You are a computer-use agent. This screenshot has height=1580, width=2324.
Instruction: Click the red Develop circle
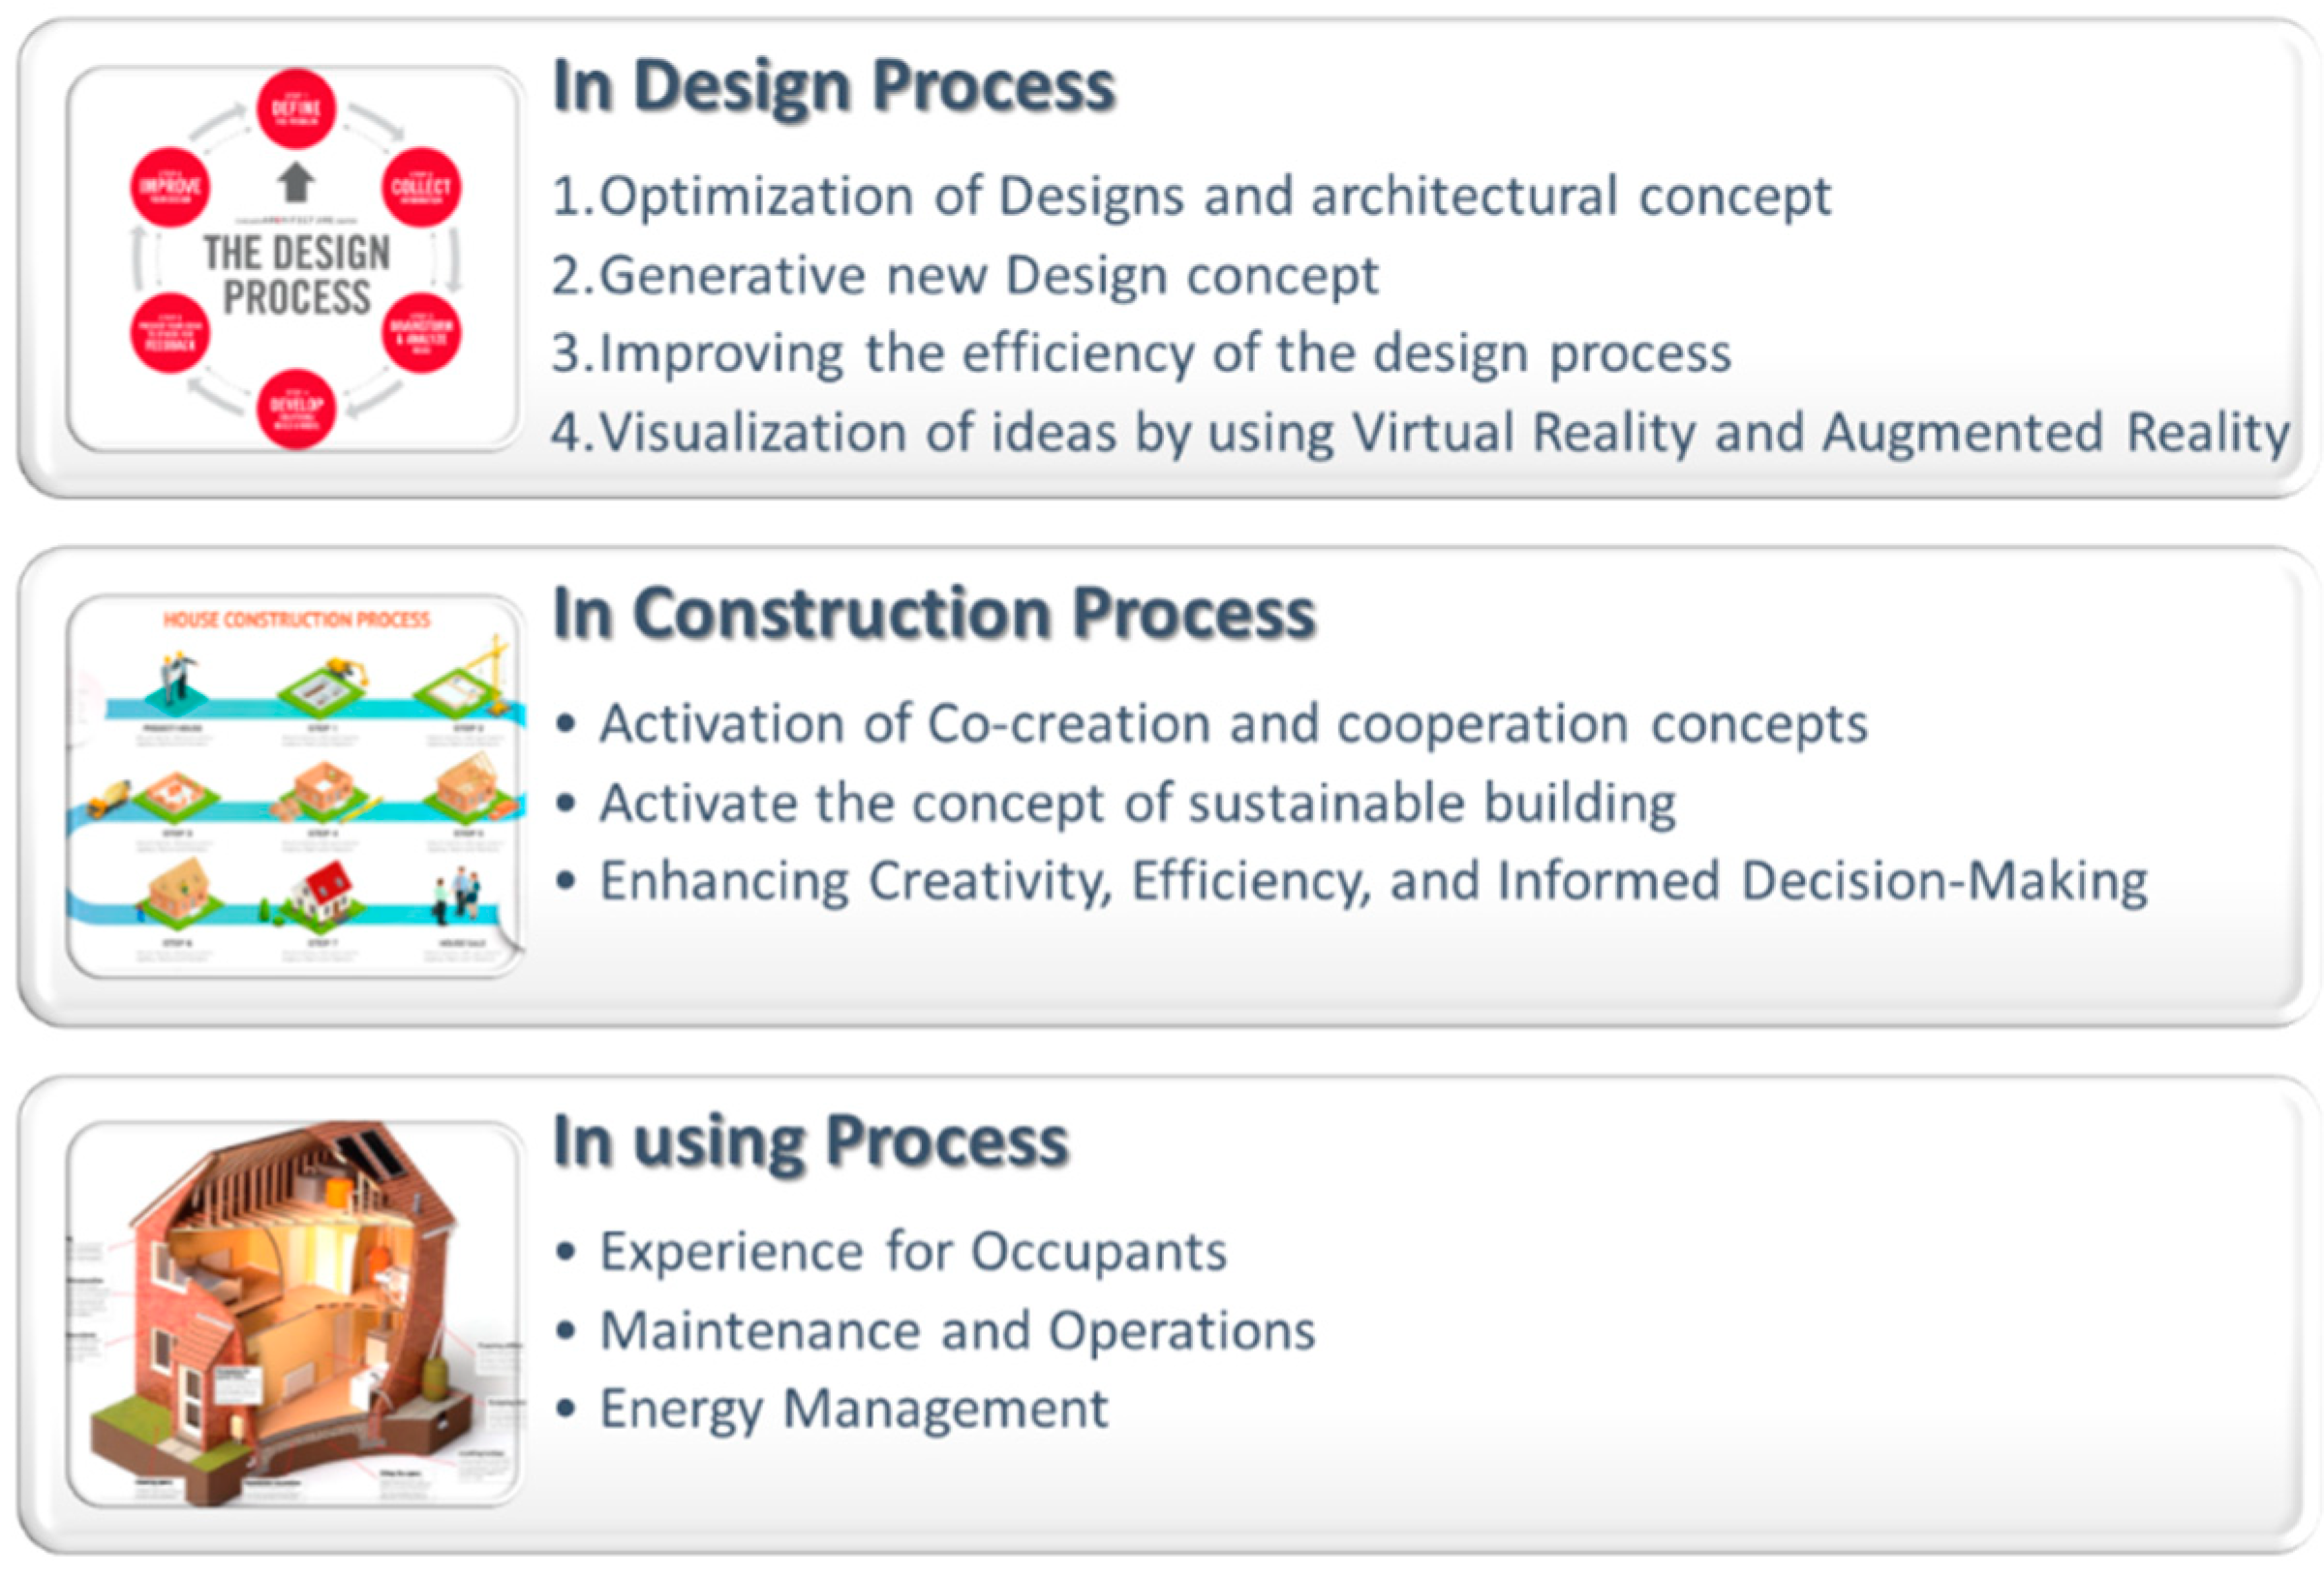(x=296, y=408)
